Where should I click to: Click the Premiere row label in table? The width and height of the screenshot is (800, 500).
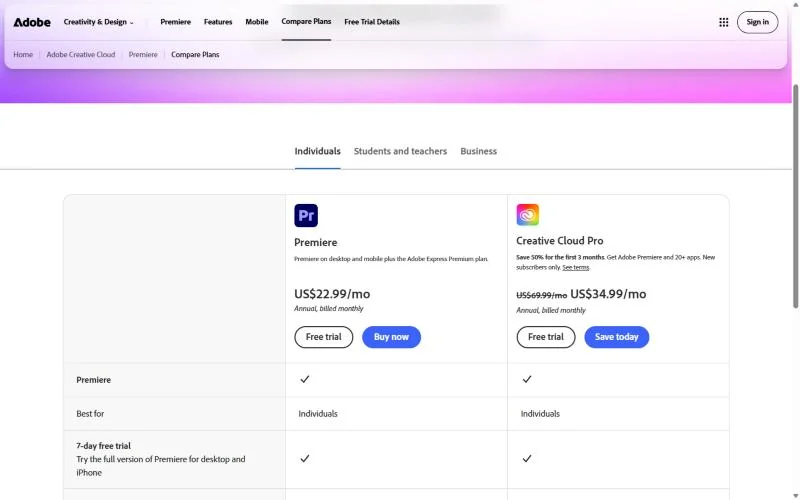[x=93, y=380]
